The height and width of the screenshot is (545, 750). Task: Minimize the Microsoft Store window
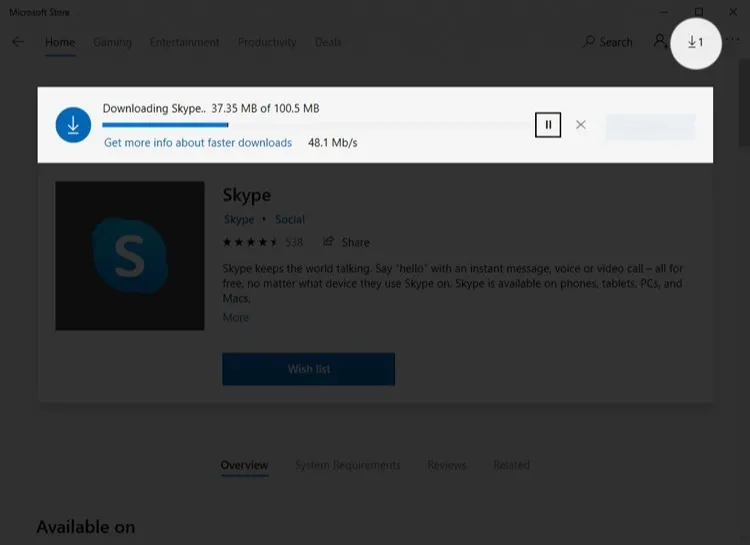tap(665, 12)
